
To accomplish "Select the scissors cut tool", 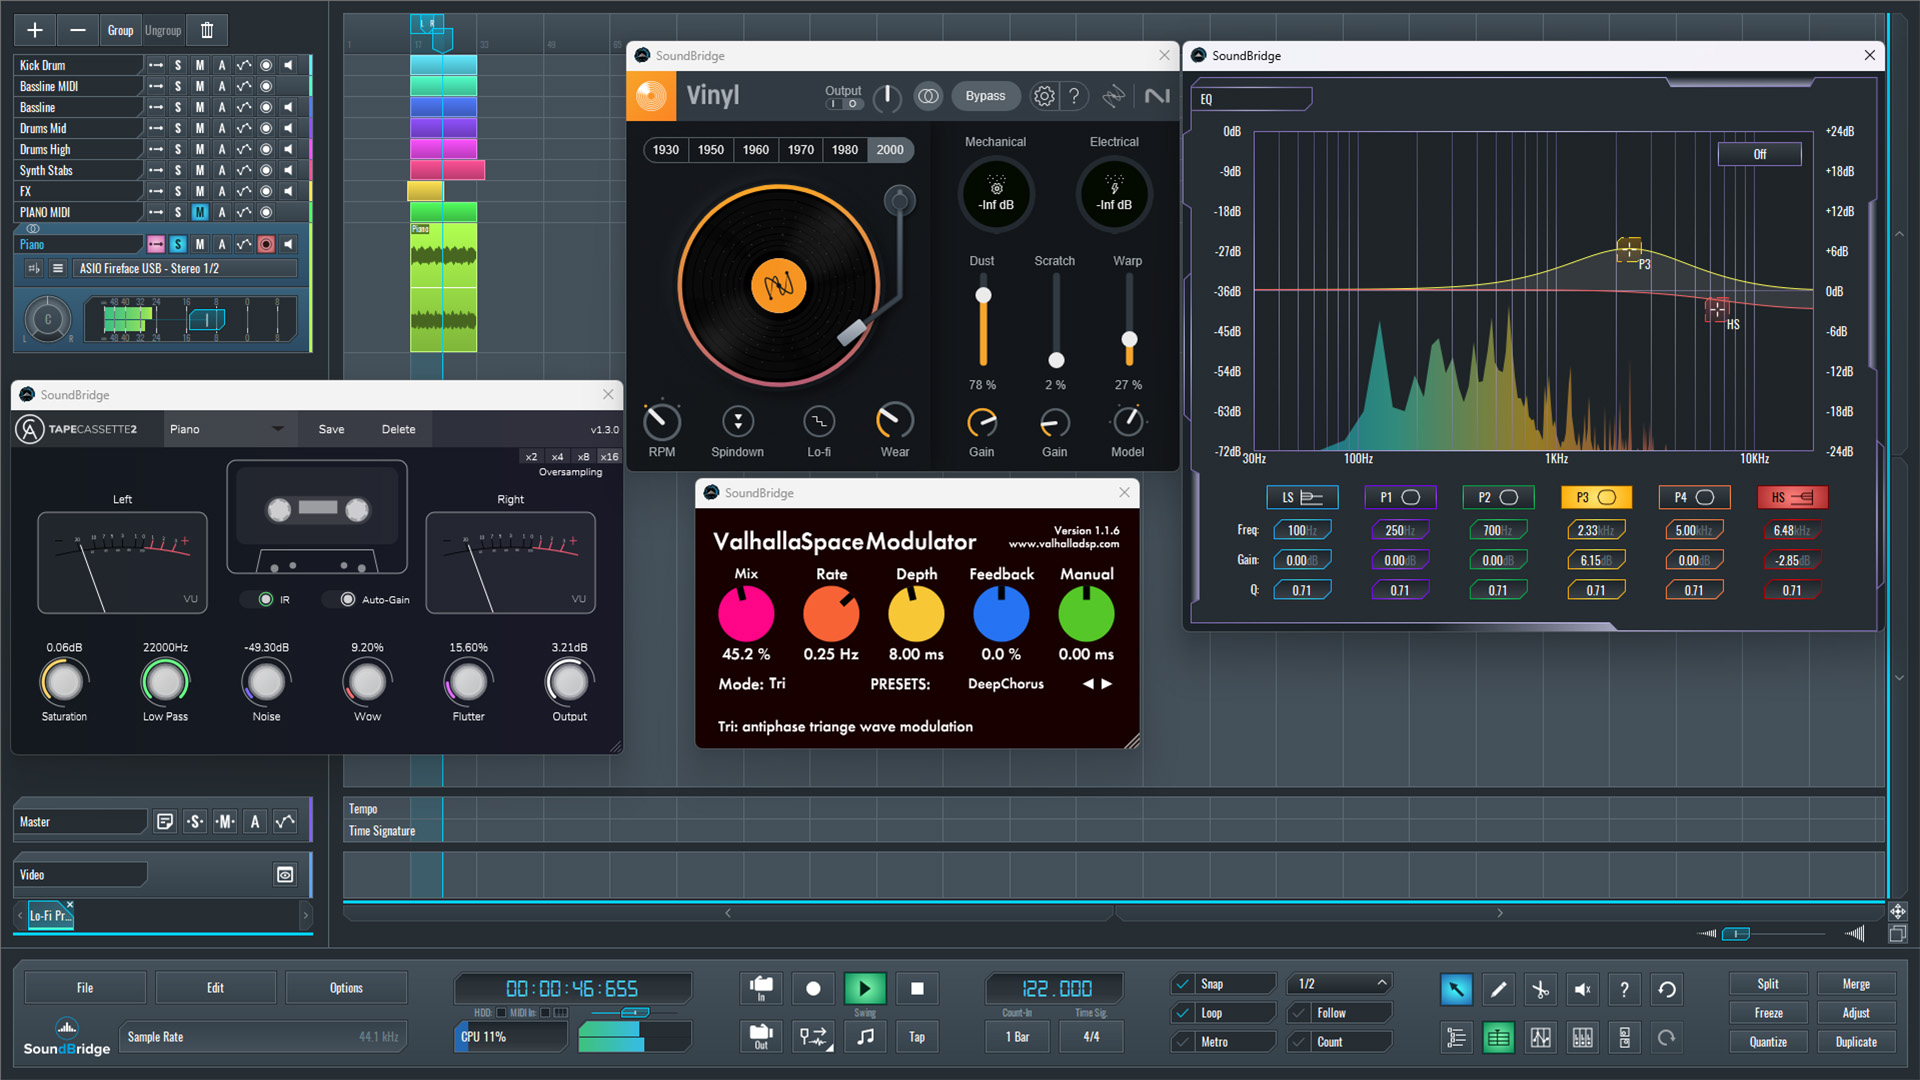I will (1540, 989).
